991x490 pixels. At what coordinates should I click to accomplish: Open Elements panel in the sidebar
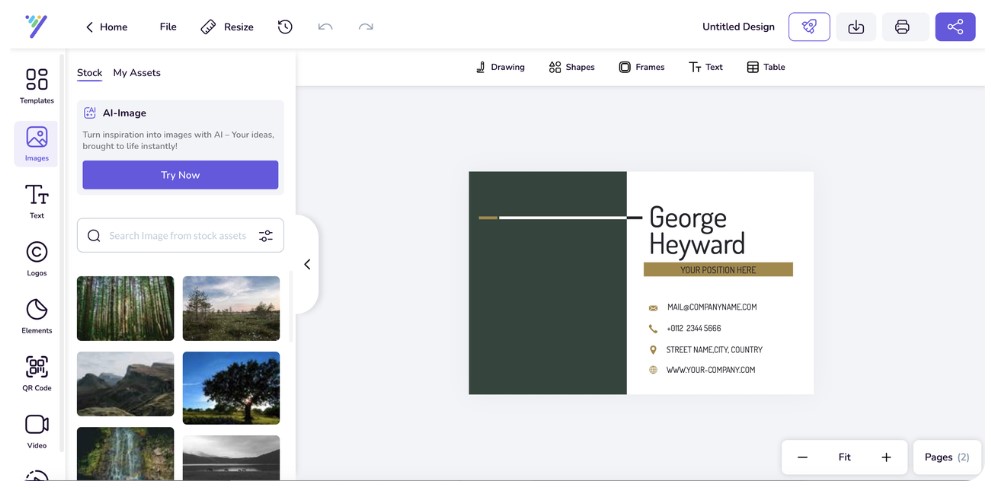coord(37,316)
